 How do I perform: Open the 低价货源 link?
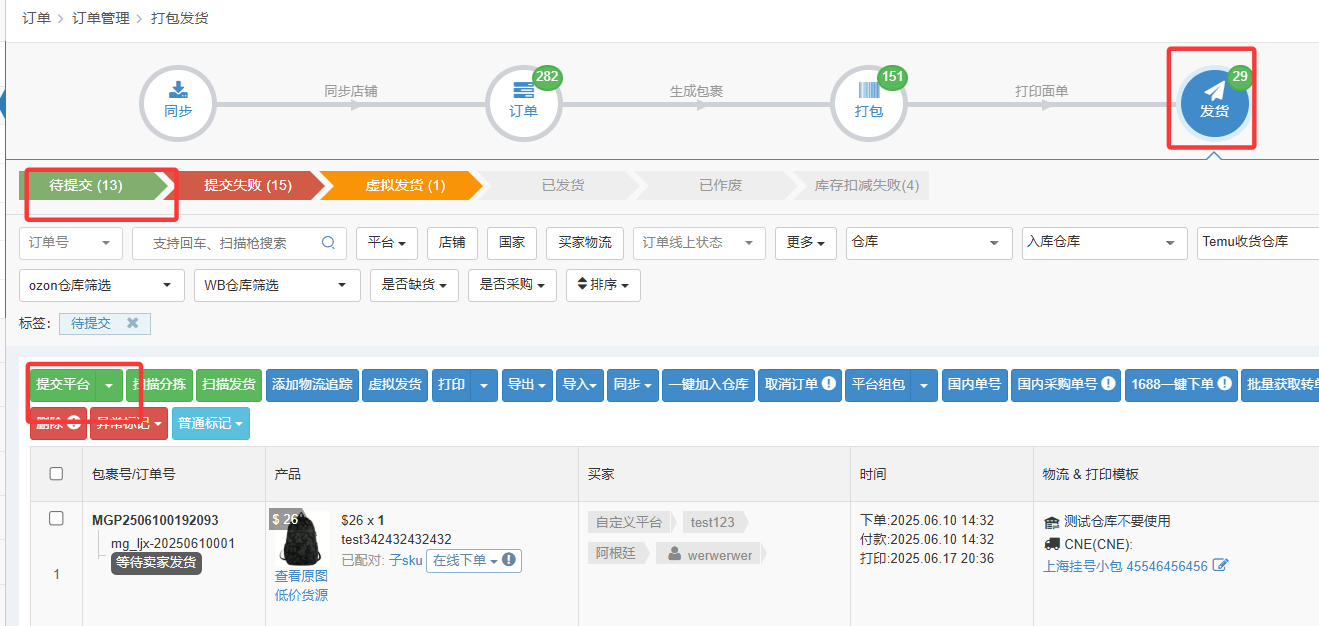(x=301, y=595)
